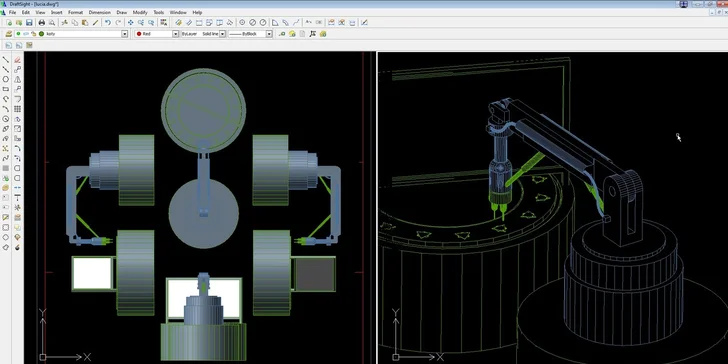Click the large circular table in left viewport
Image resolution: width=728 pixels, height=364 pixels.
pos(203,110)
